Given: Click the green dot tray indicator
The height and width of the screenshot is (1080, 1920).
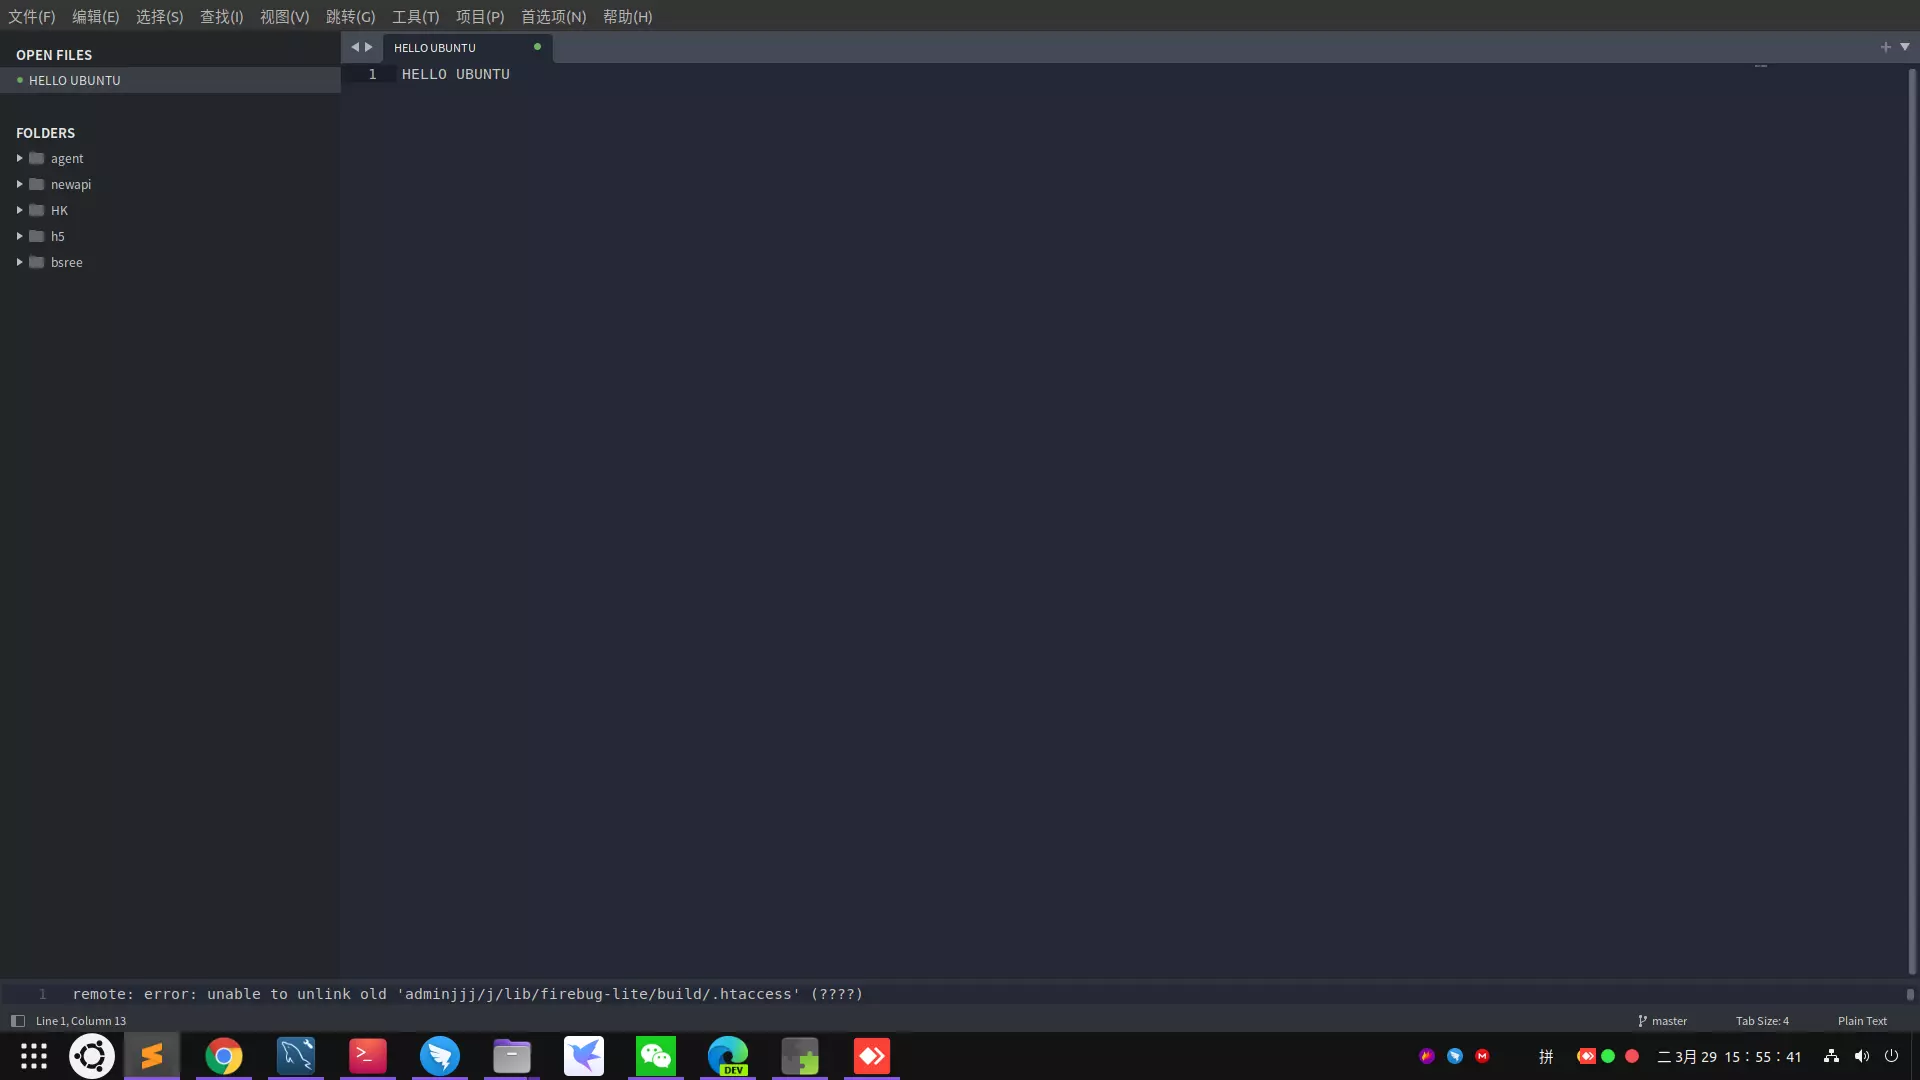Looking at the screenshot, I should 1608,1056.
